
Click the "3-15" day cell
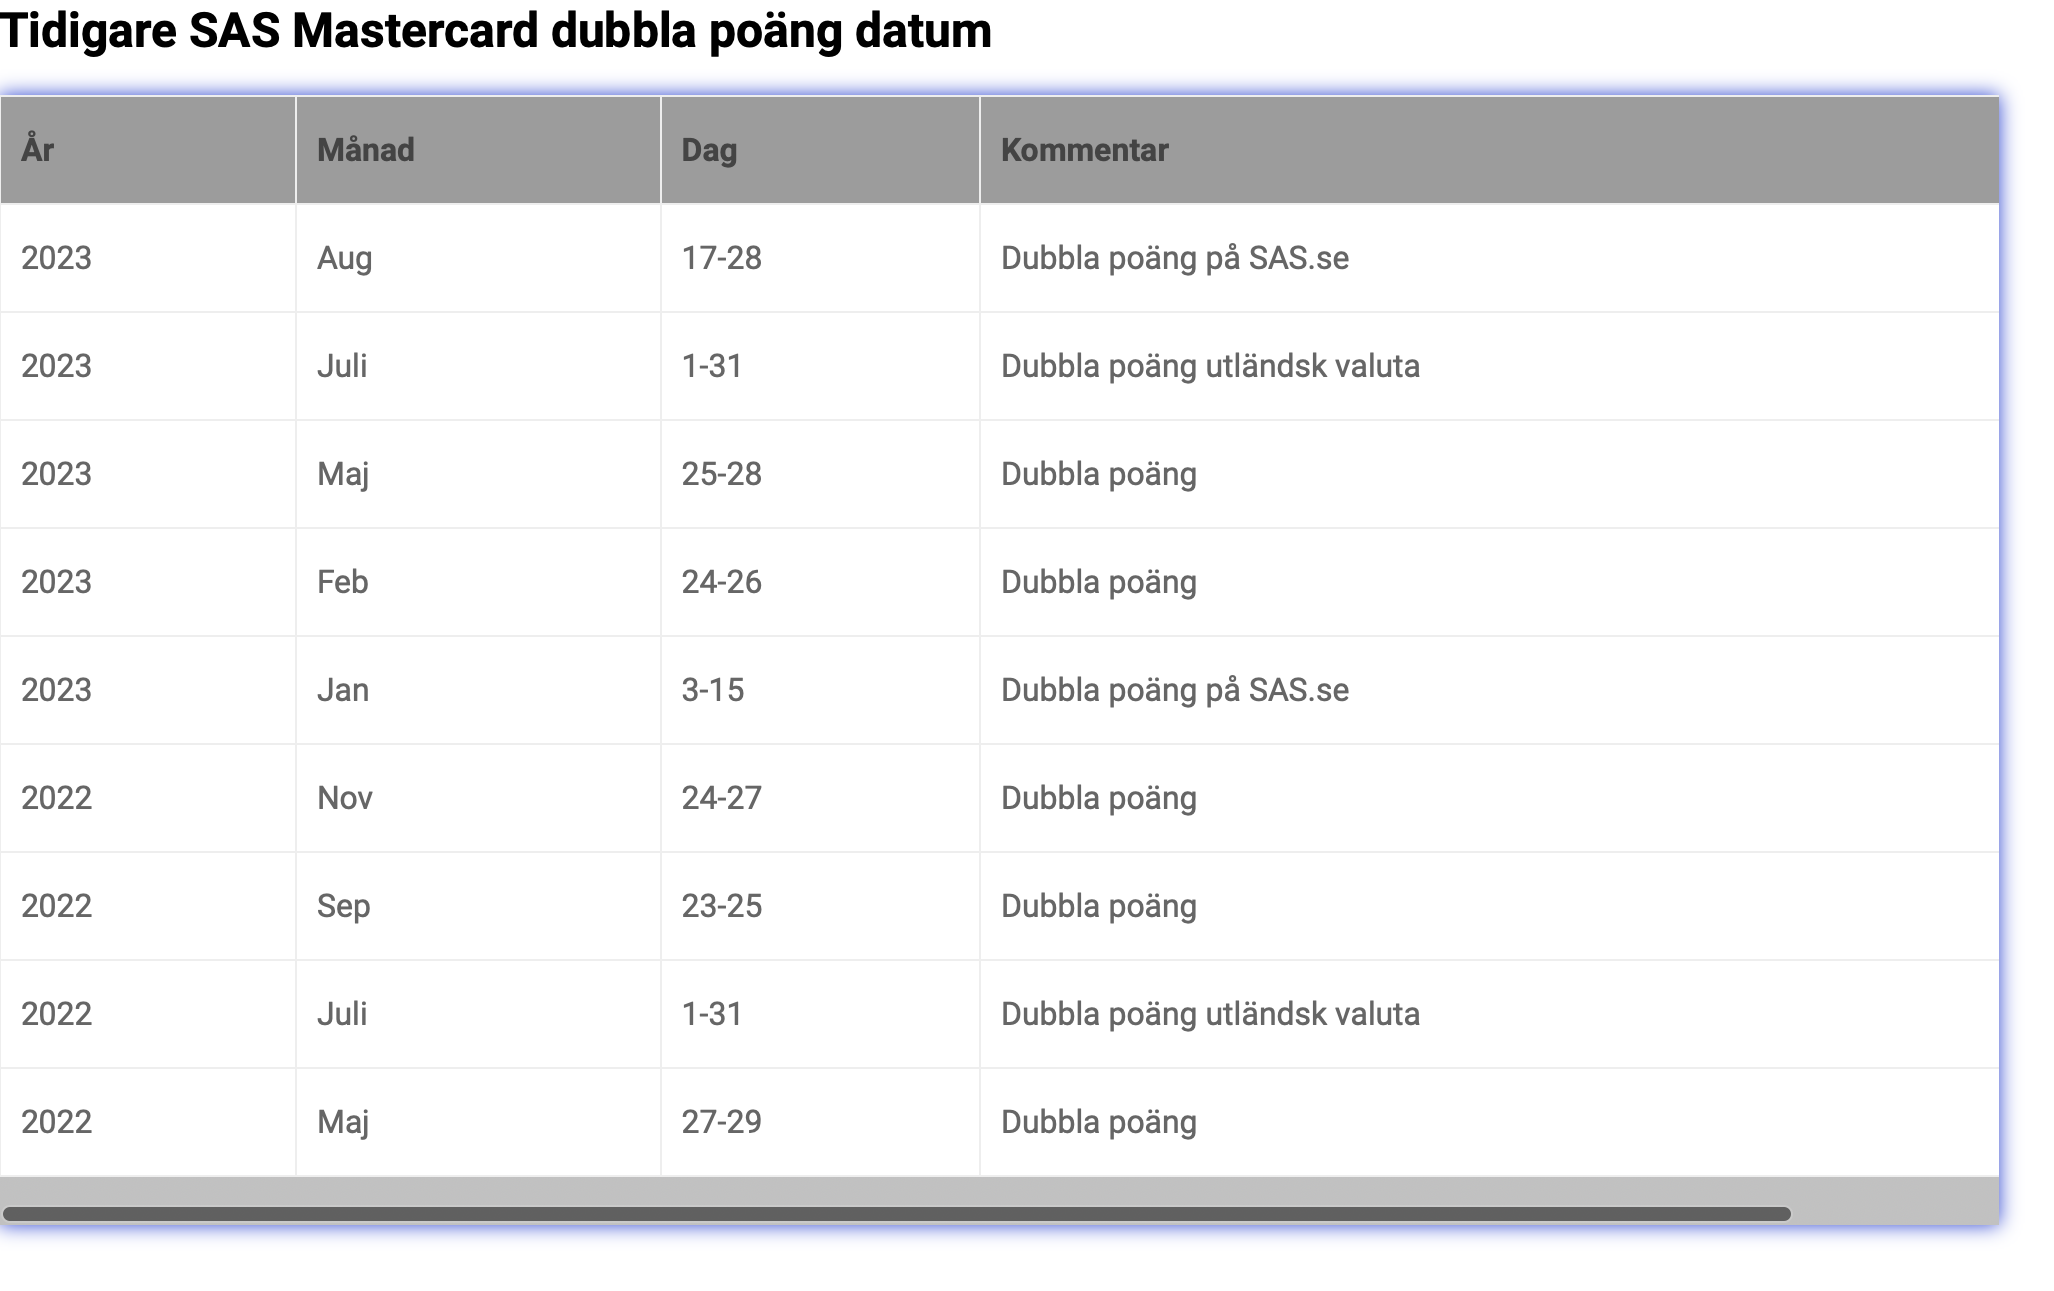(712, 690)
